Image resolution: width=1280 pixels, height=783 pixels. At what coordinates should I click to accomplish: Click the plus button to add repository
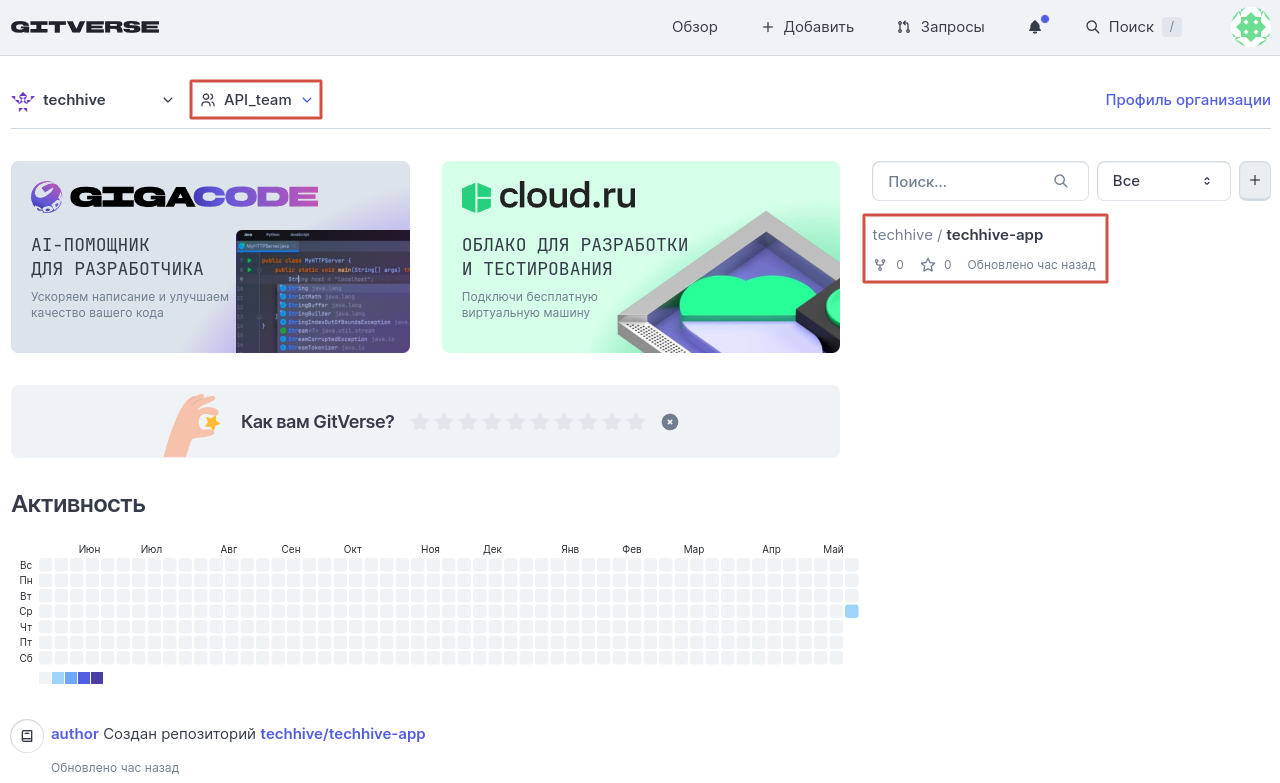click(x=1255, y=181)
